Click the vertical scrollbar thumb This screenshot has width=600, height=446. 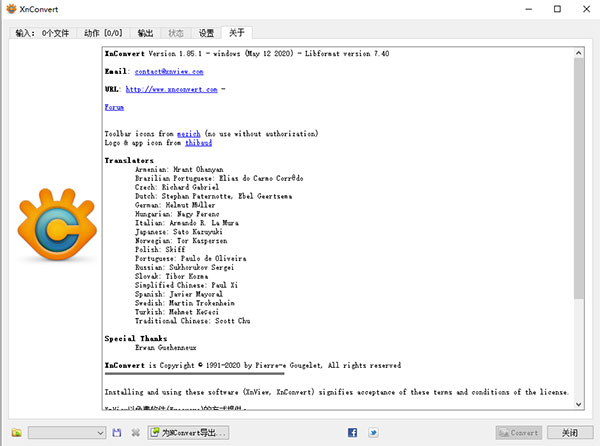click(x=579, y=178)
